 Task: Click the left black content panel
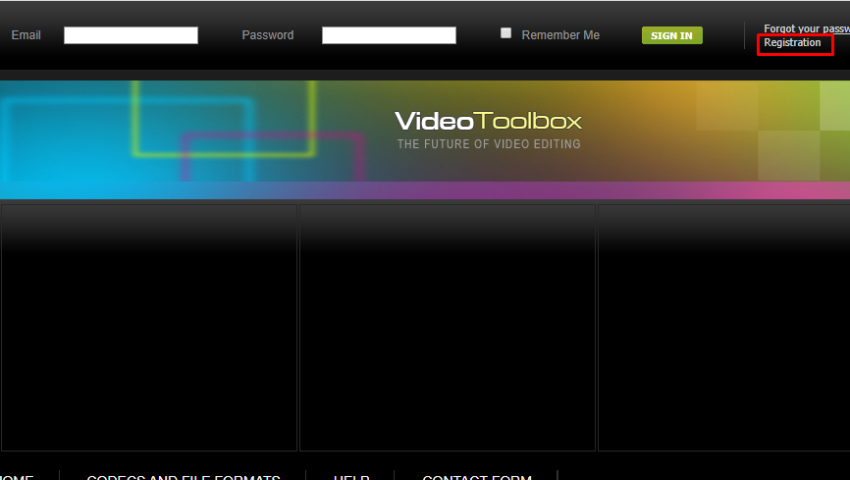click(x=148, y=328)
